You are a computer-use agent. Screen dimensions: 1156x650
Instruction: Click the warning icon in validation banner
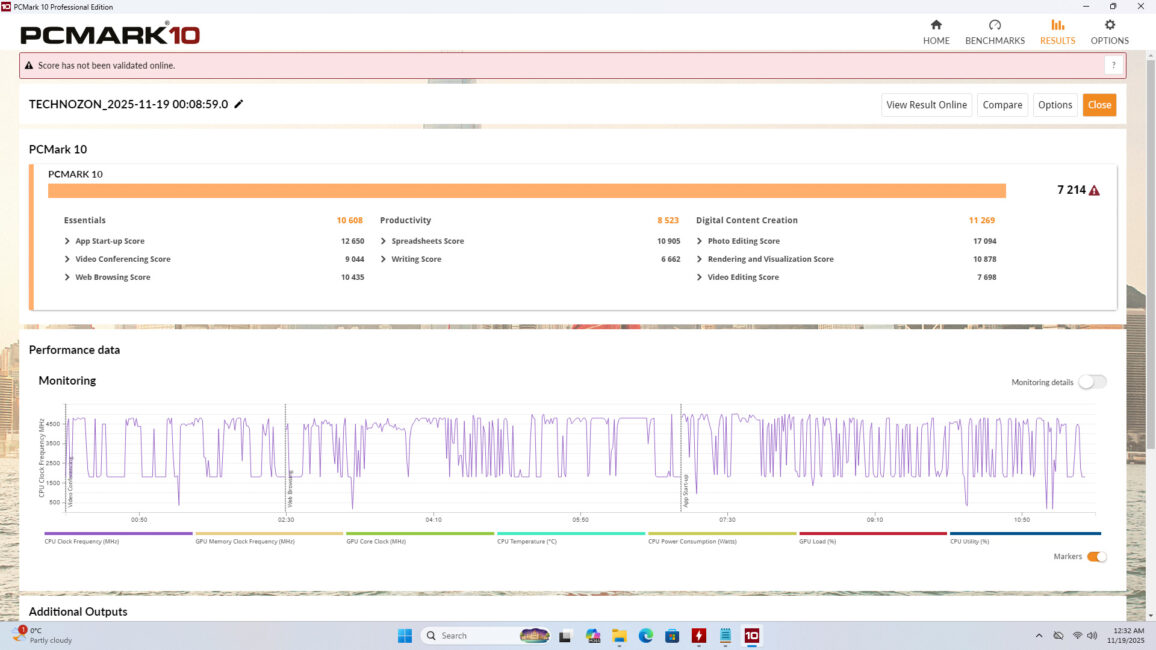tap(29, 66)
